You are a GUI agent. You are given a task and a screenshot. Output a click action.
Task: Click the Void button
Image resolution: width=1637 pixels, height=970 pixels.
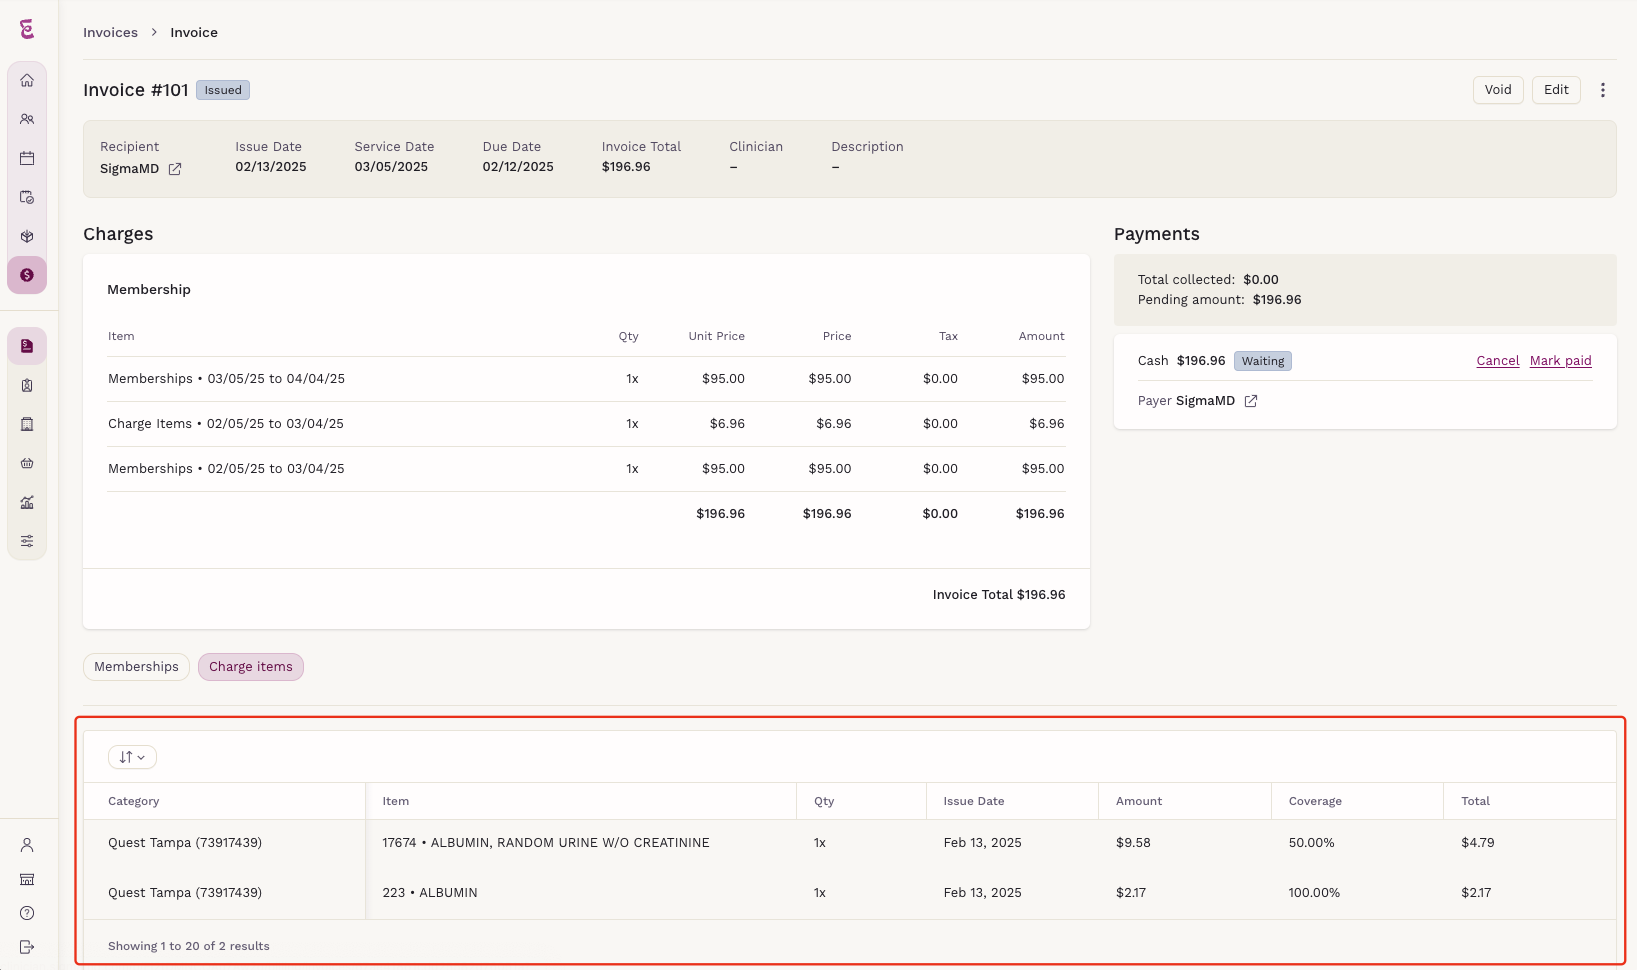coord(1498,90)
